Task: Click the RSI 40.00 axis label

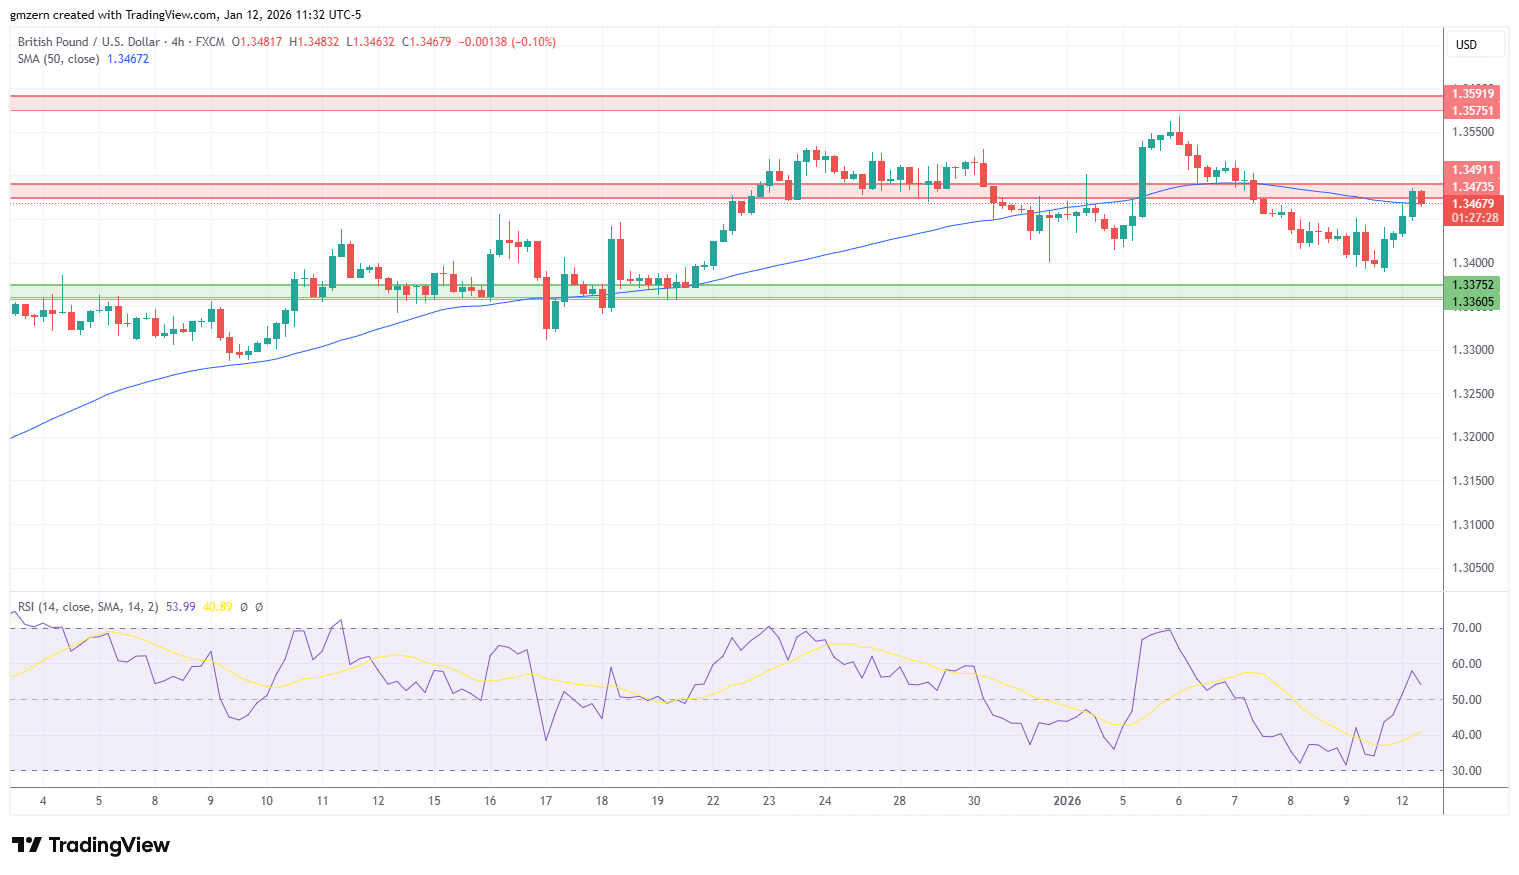Action: [1467, 735]
